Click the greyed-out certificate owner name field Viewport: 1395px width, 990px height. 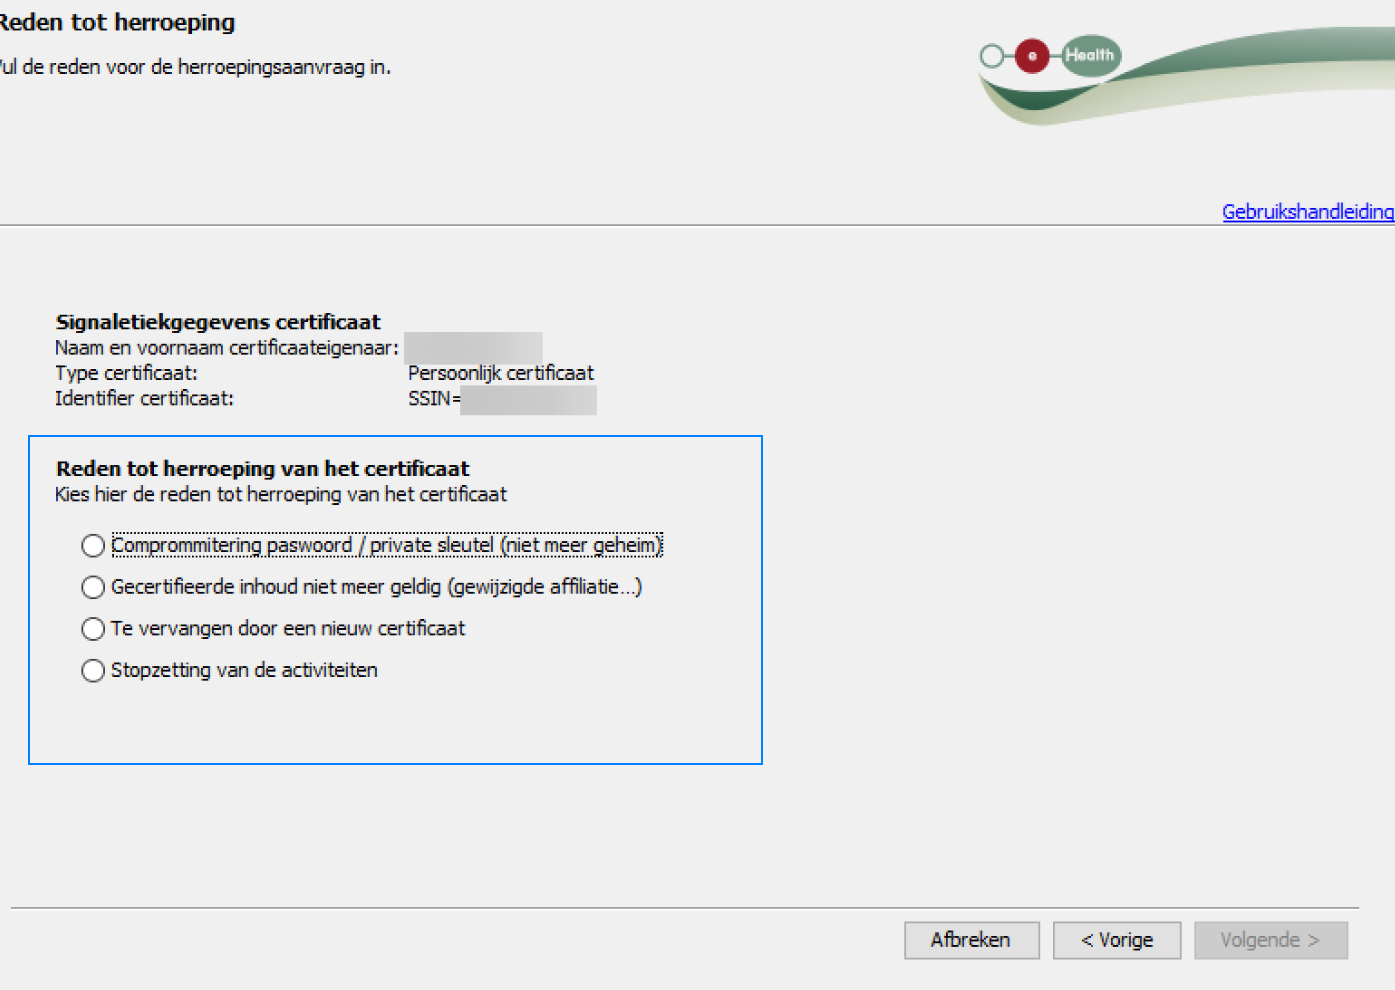pos(473,347)
